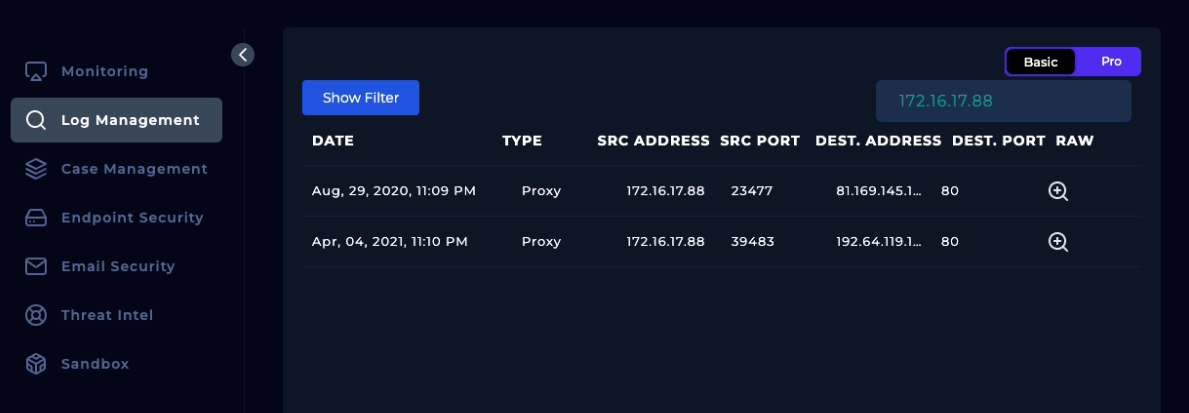
Task: Click the Sandbox cube icon
Action: pyautogui.click(x=36, y=364)
